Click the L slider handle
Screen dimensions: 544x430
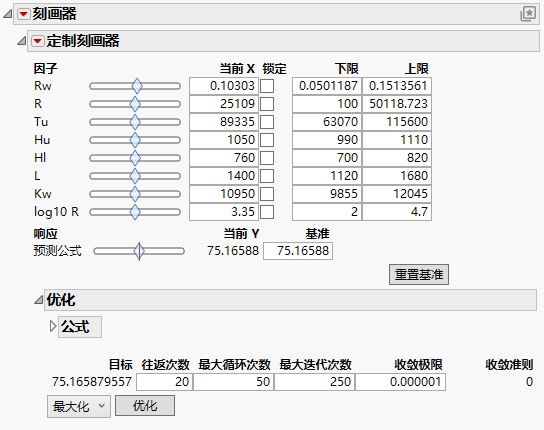135,176
